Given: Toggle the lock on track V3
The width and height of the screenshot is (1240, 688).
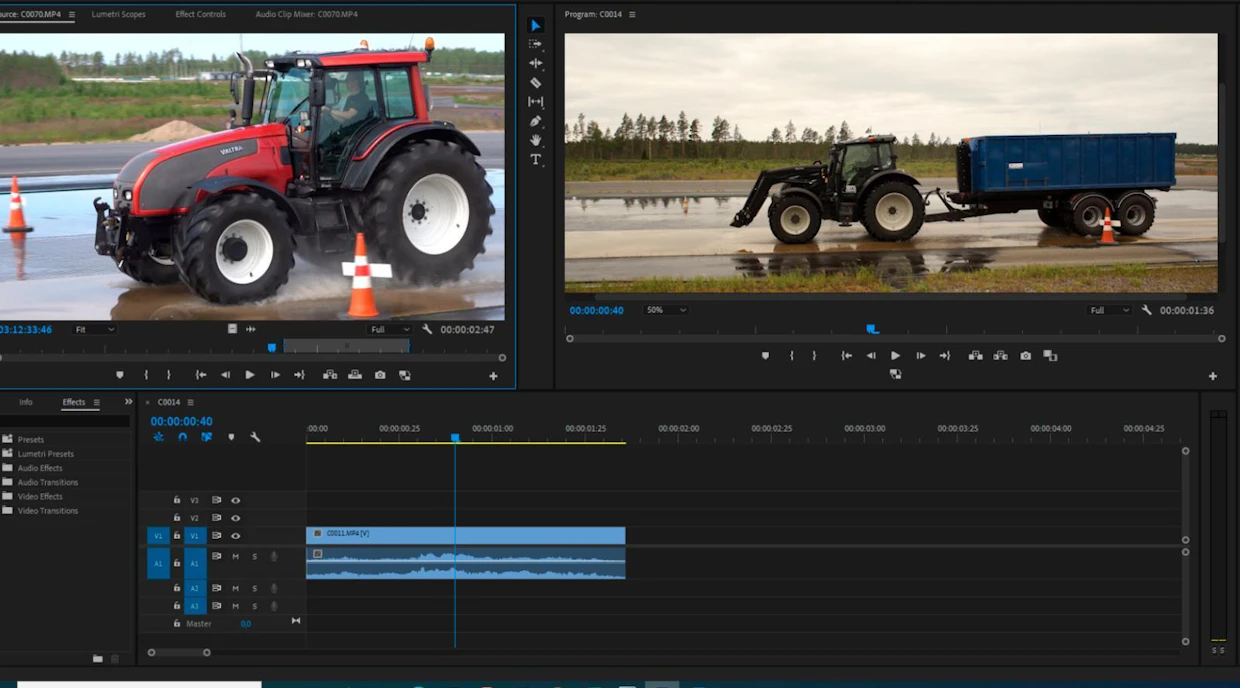Looking at the screenshot, I should tap(177, 500).
